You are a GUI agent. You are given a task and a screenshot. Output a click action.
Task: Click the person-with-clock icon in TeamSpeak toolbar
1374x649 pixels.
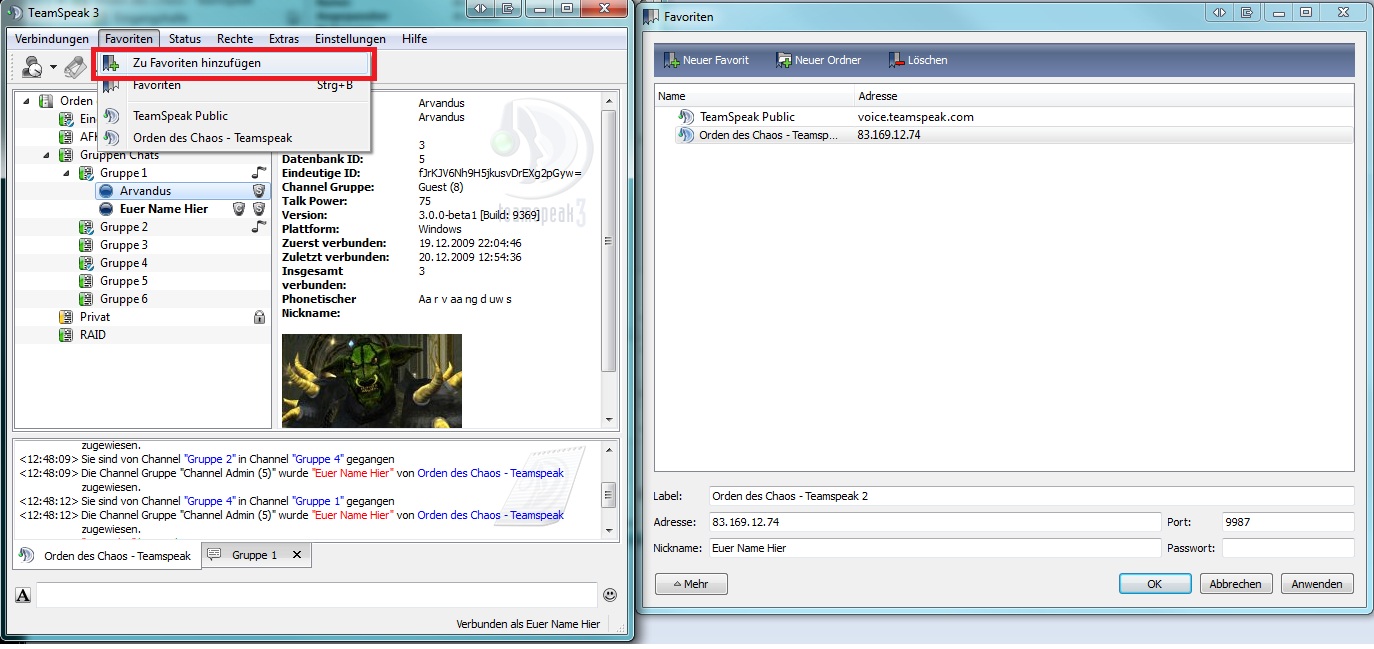point(32,68)
